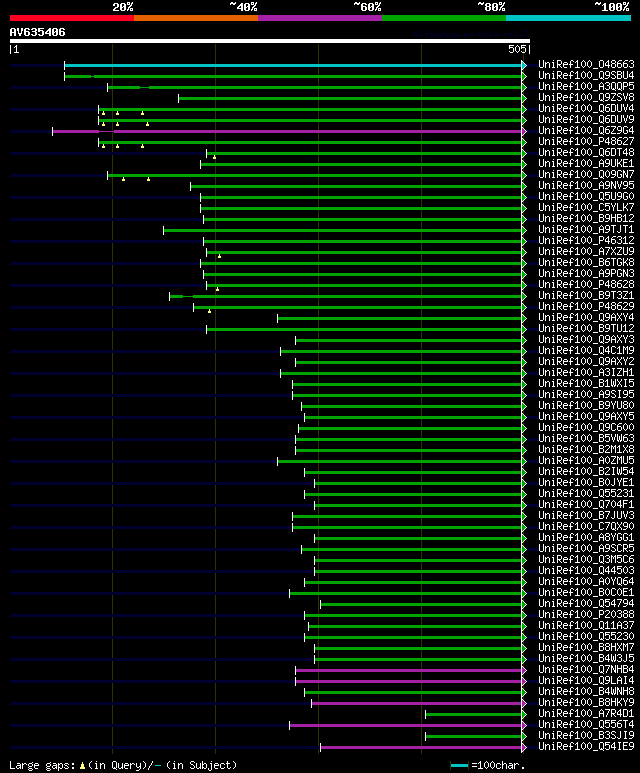Click the UniRef100_B1WXI5 label
This screenshot has width=640, height=773.
tap(586, 384)
